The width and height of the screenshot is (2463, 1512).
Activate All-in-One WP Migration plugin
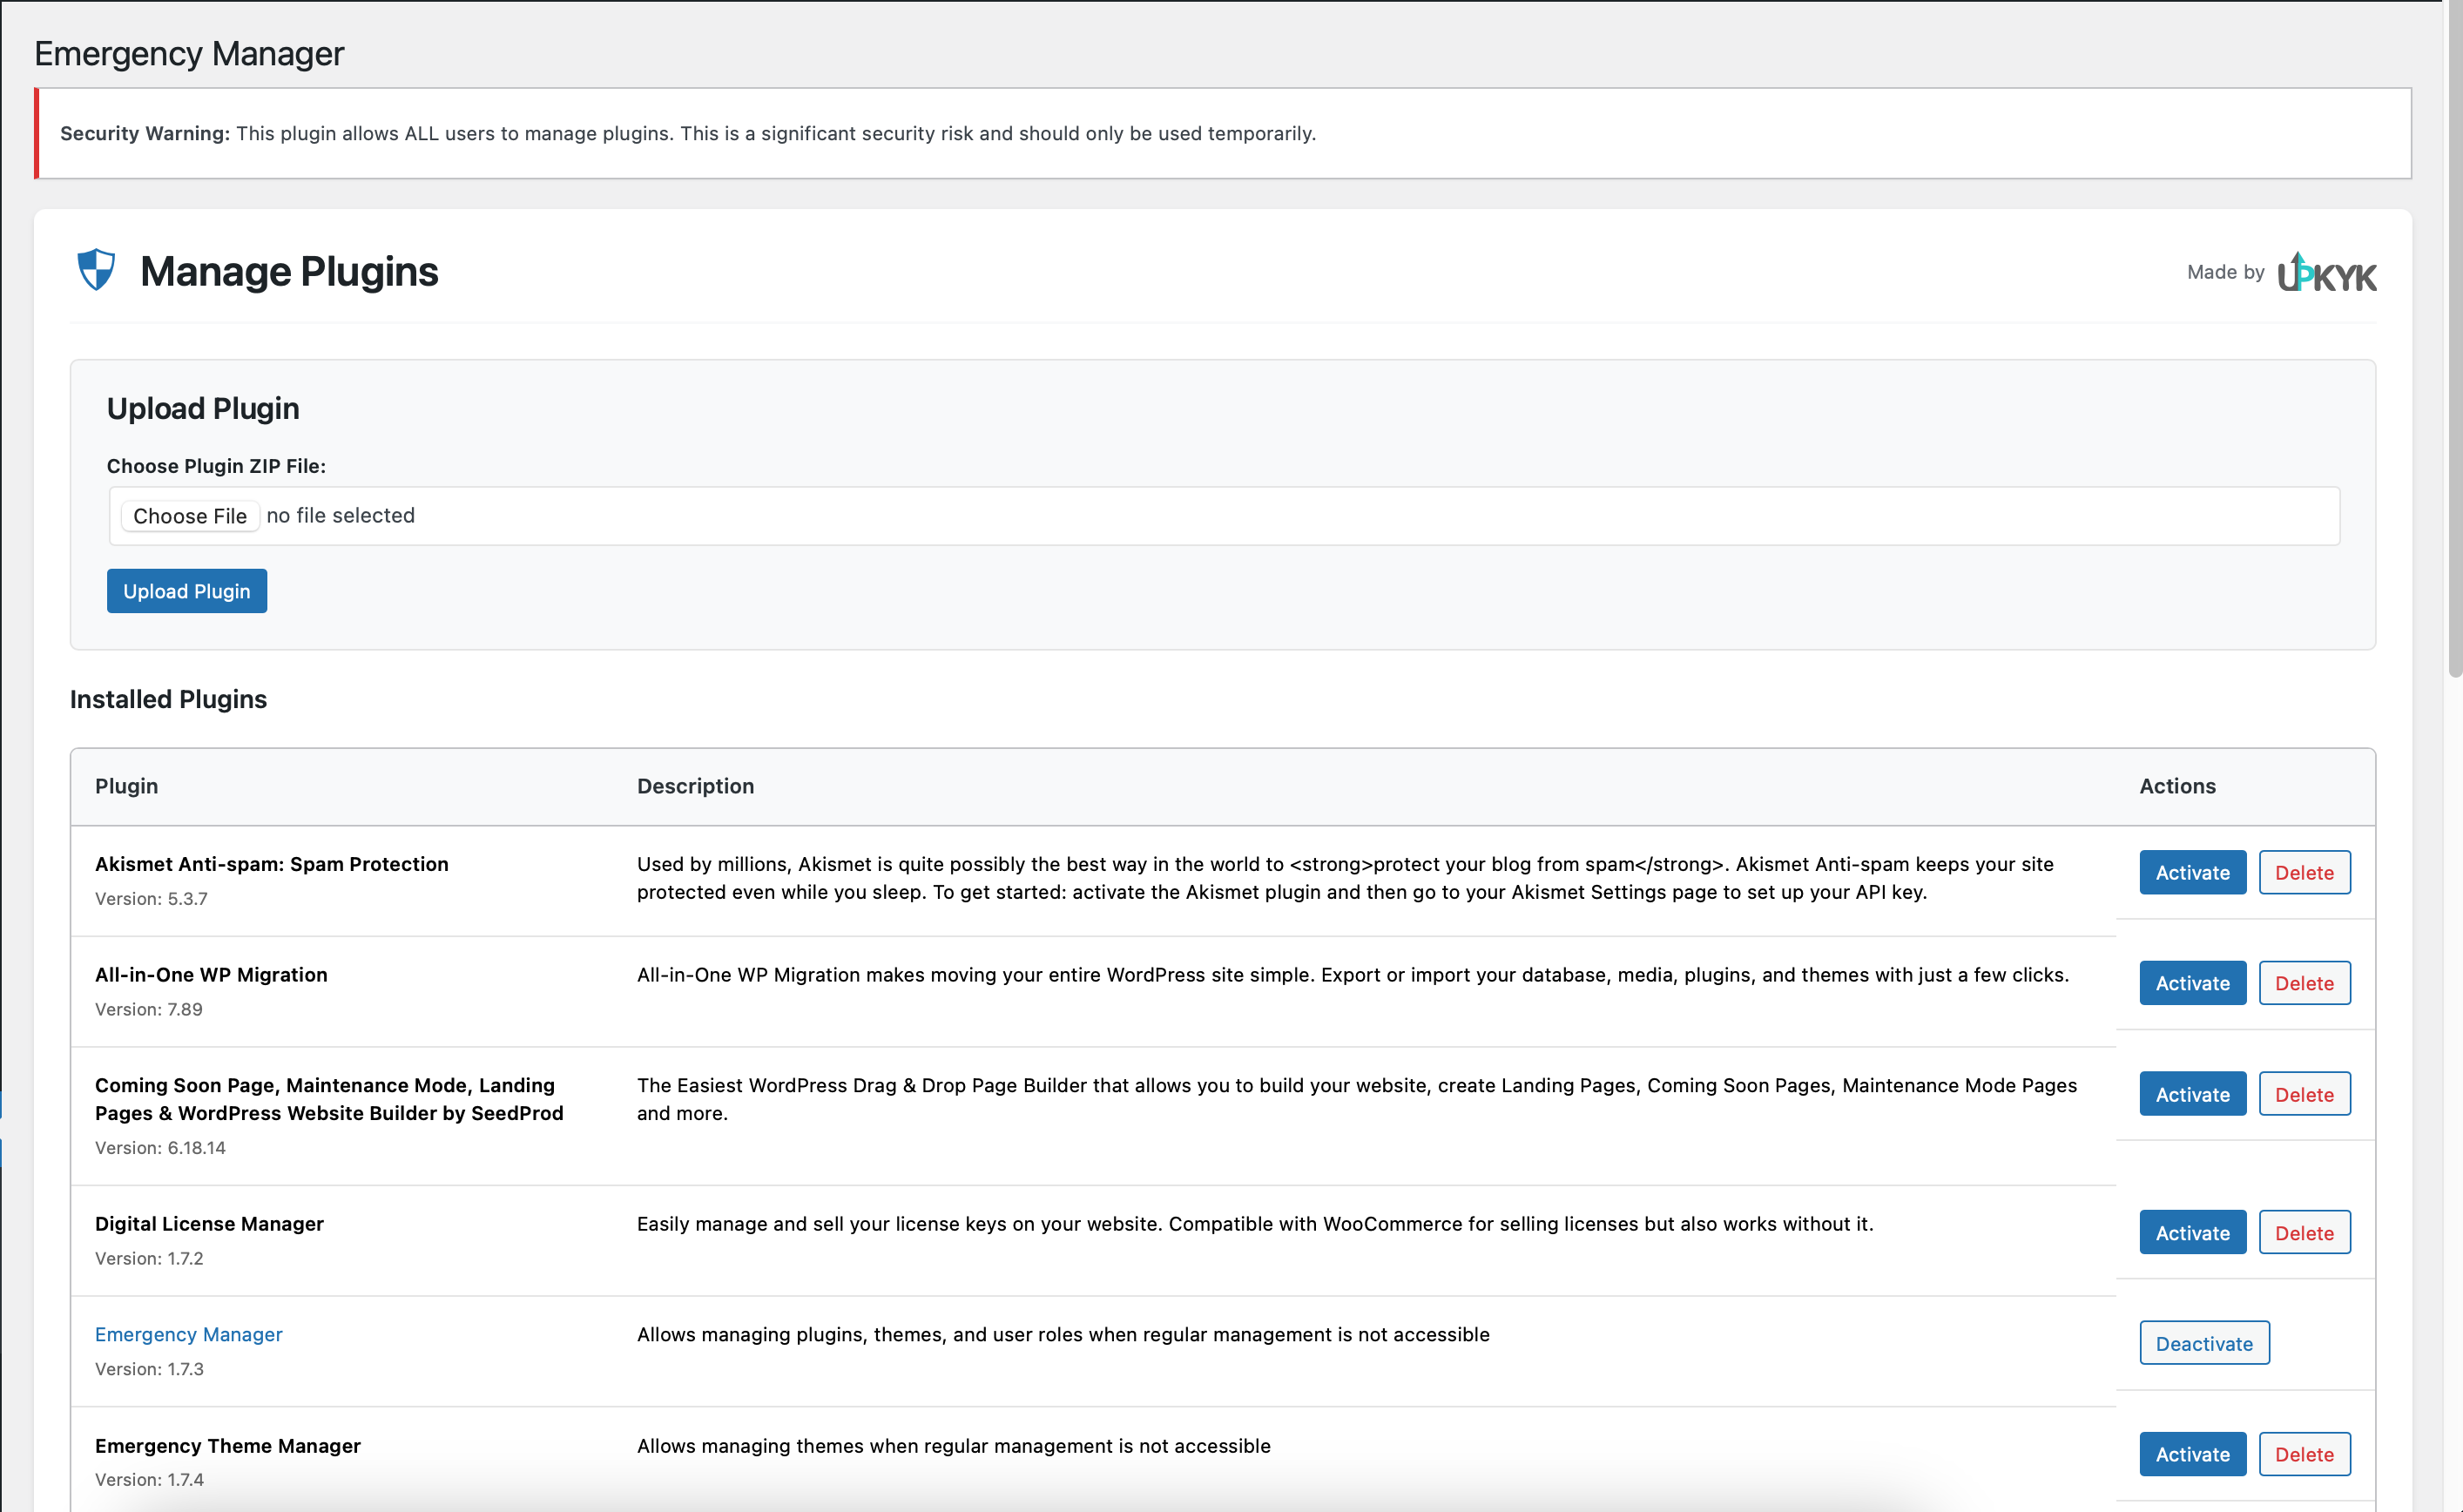(2192, 983)
